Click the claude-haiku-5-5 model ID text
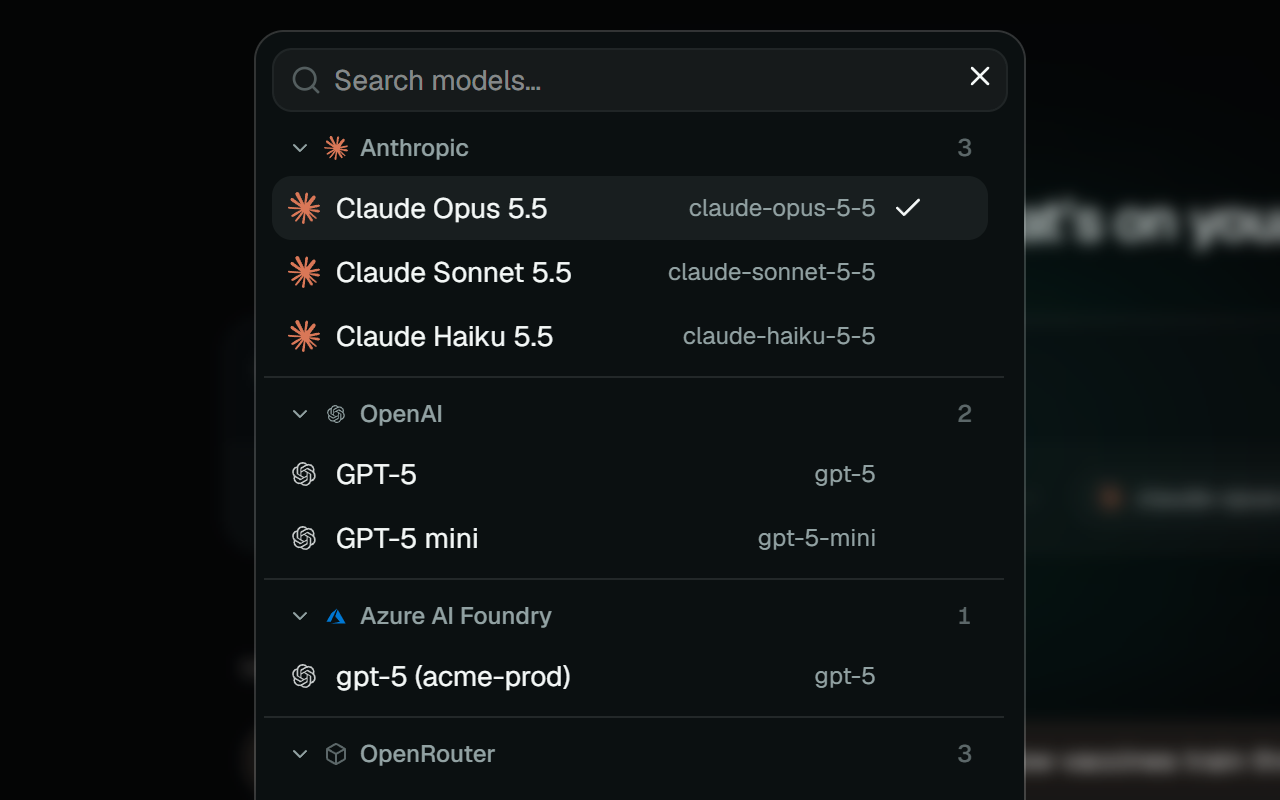 (x=779, y=336)
